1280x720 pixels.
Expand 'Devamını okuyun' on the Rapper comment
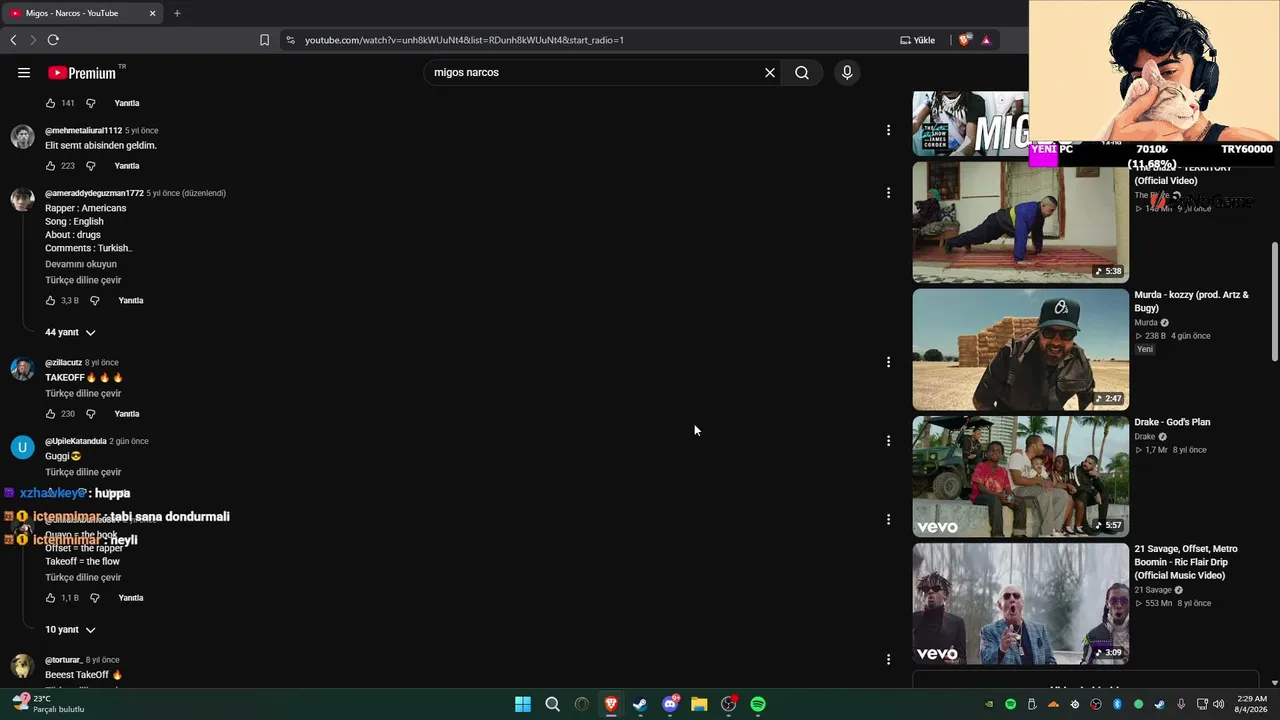(81, 264)
